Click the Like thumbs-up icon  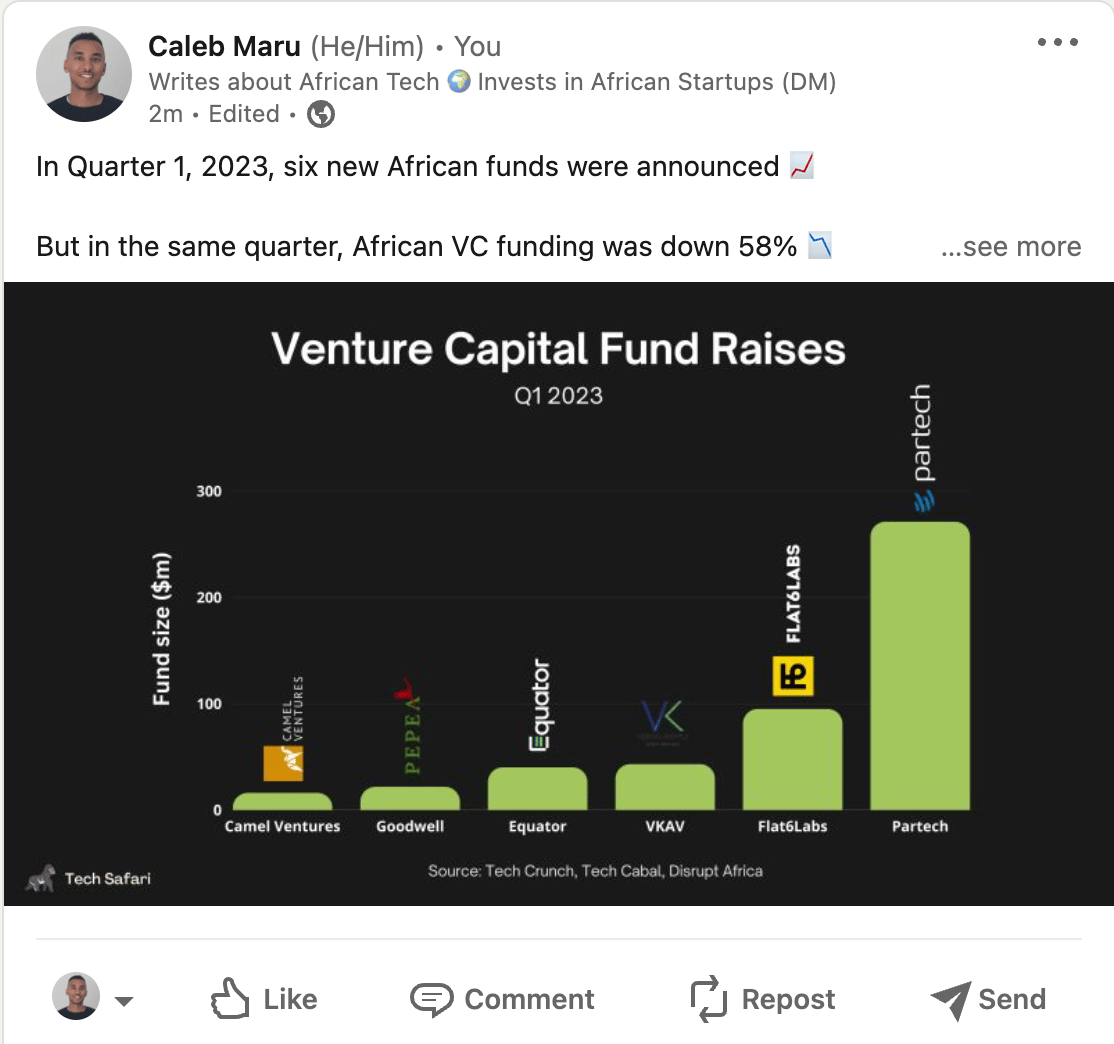pos(229,999)
